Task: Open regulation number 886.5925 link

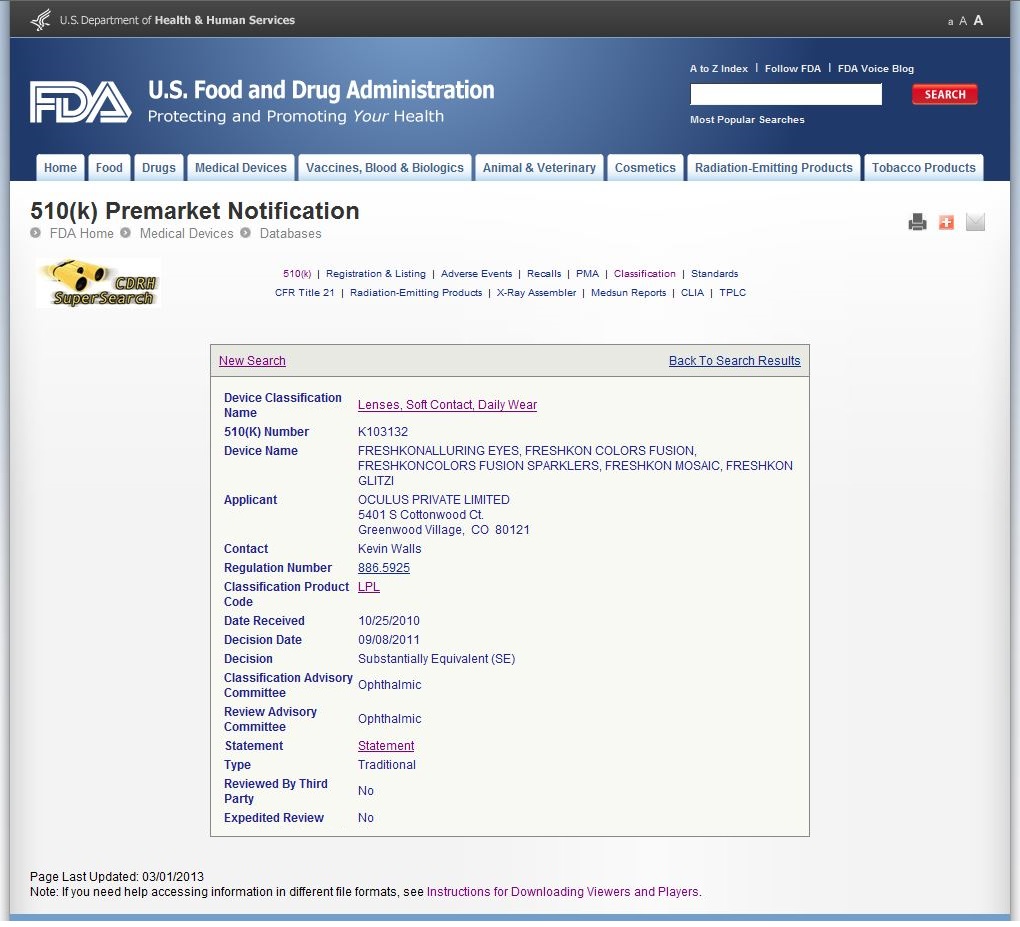Action: pos(384,568)
